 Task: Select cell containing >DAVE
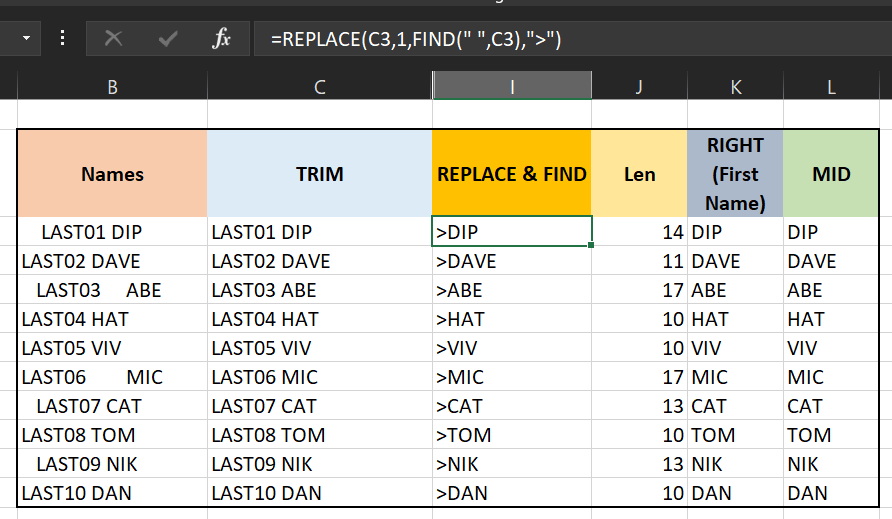511,261
